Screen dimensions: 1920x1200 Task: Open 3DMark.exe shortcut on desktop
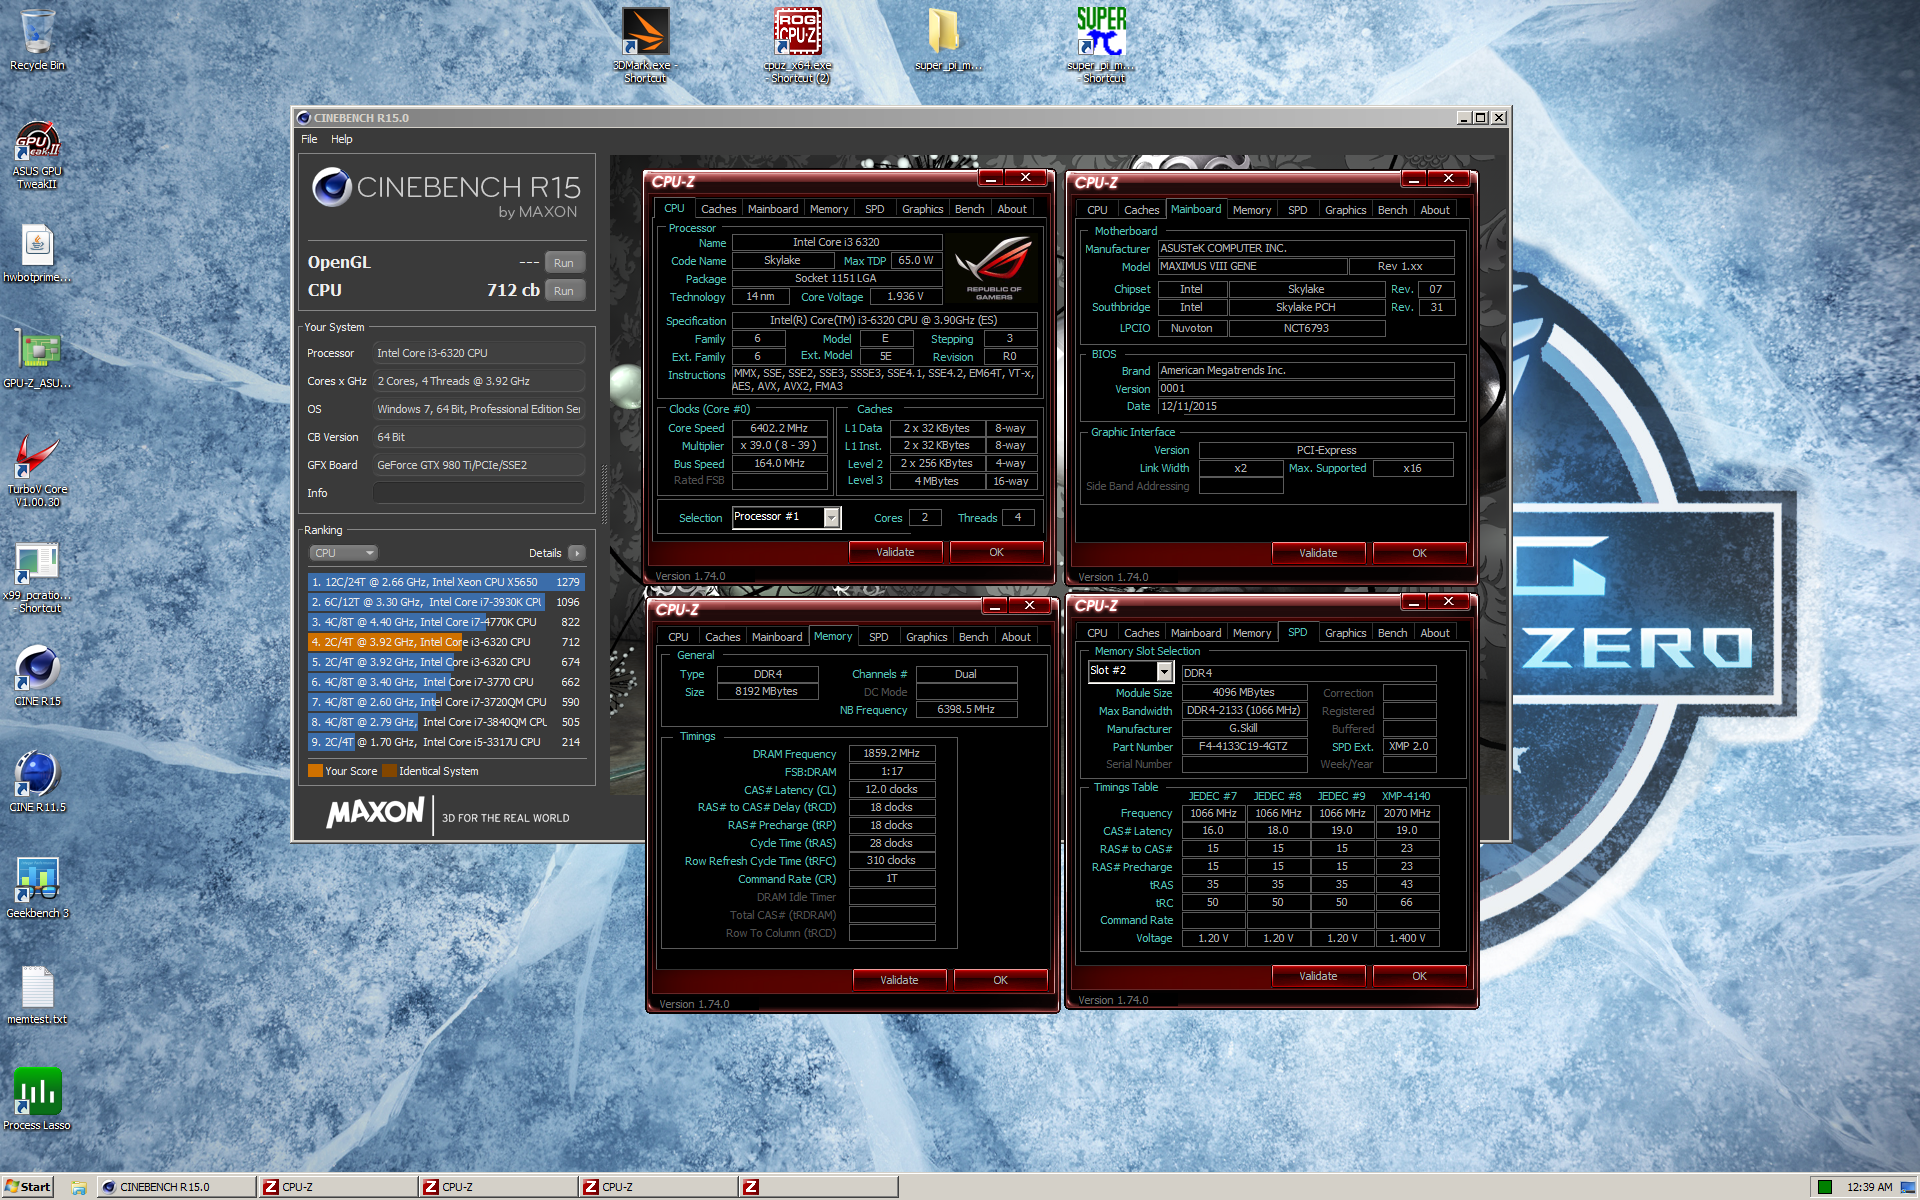click(x=645, y=45)
